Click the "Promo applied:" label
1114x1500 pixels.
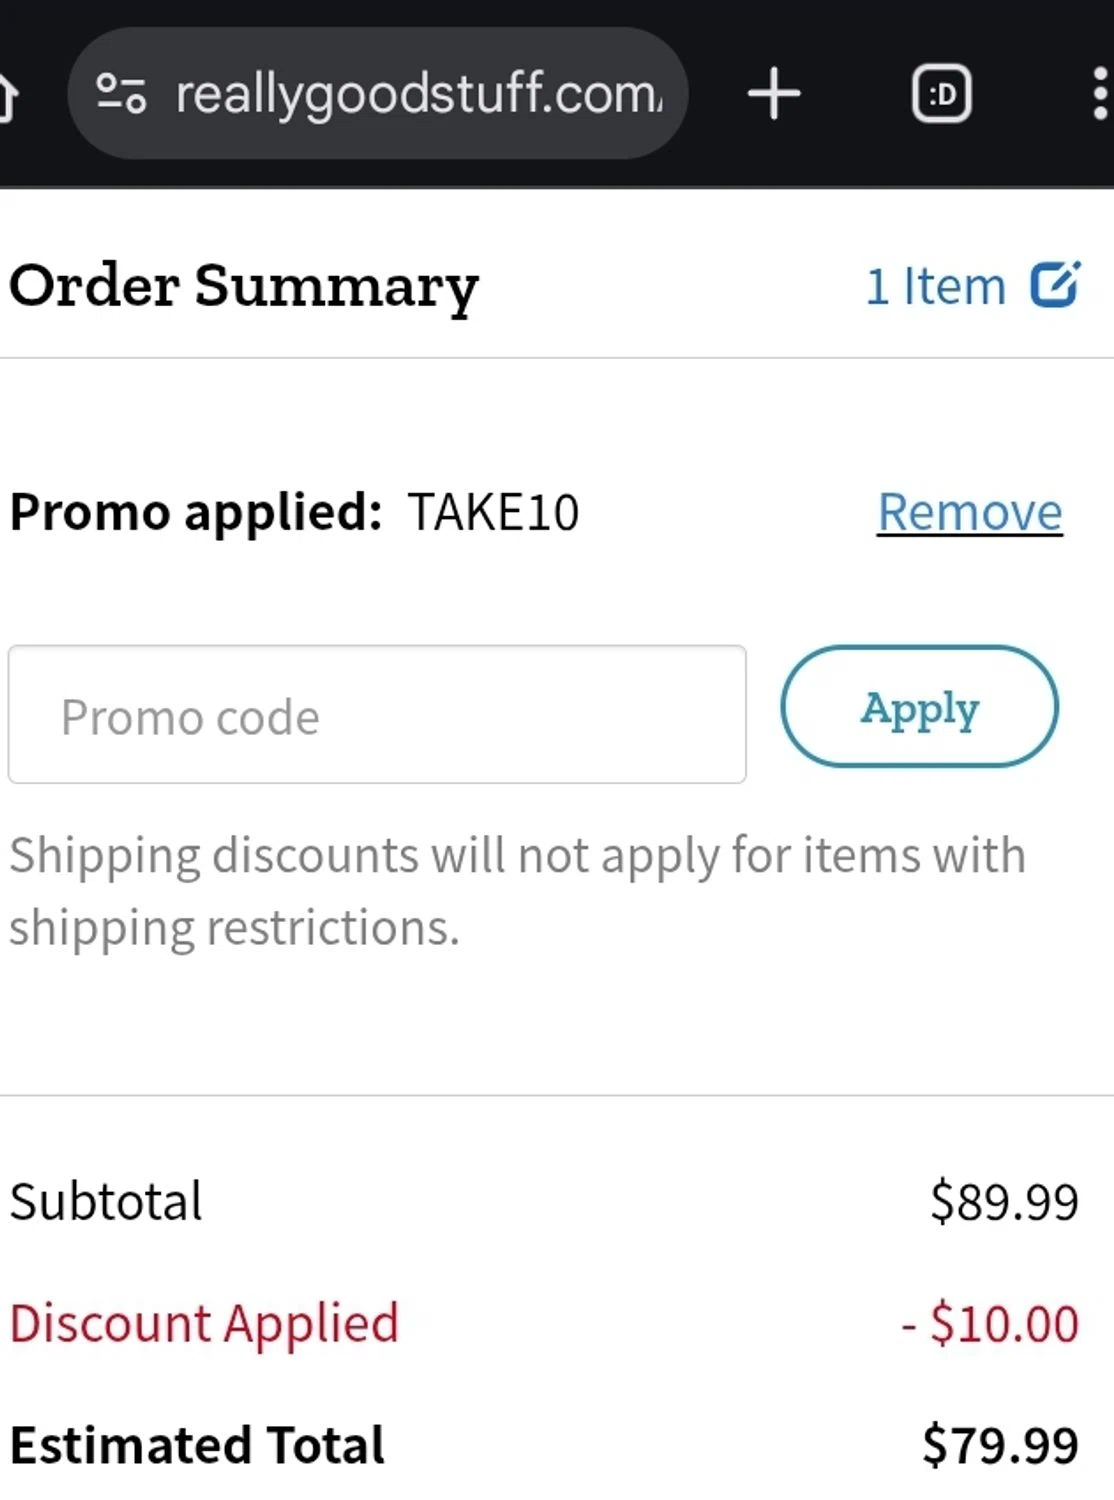(196, 512)
